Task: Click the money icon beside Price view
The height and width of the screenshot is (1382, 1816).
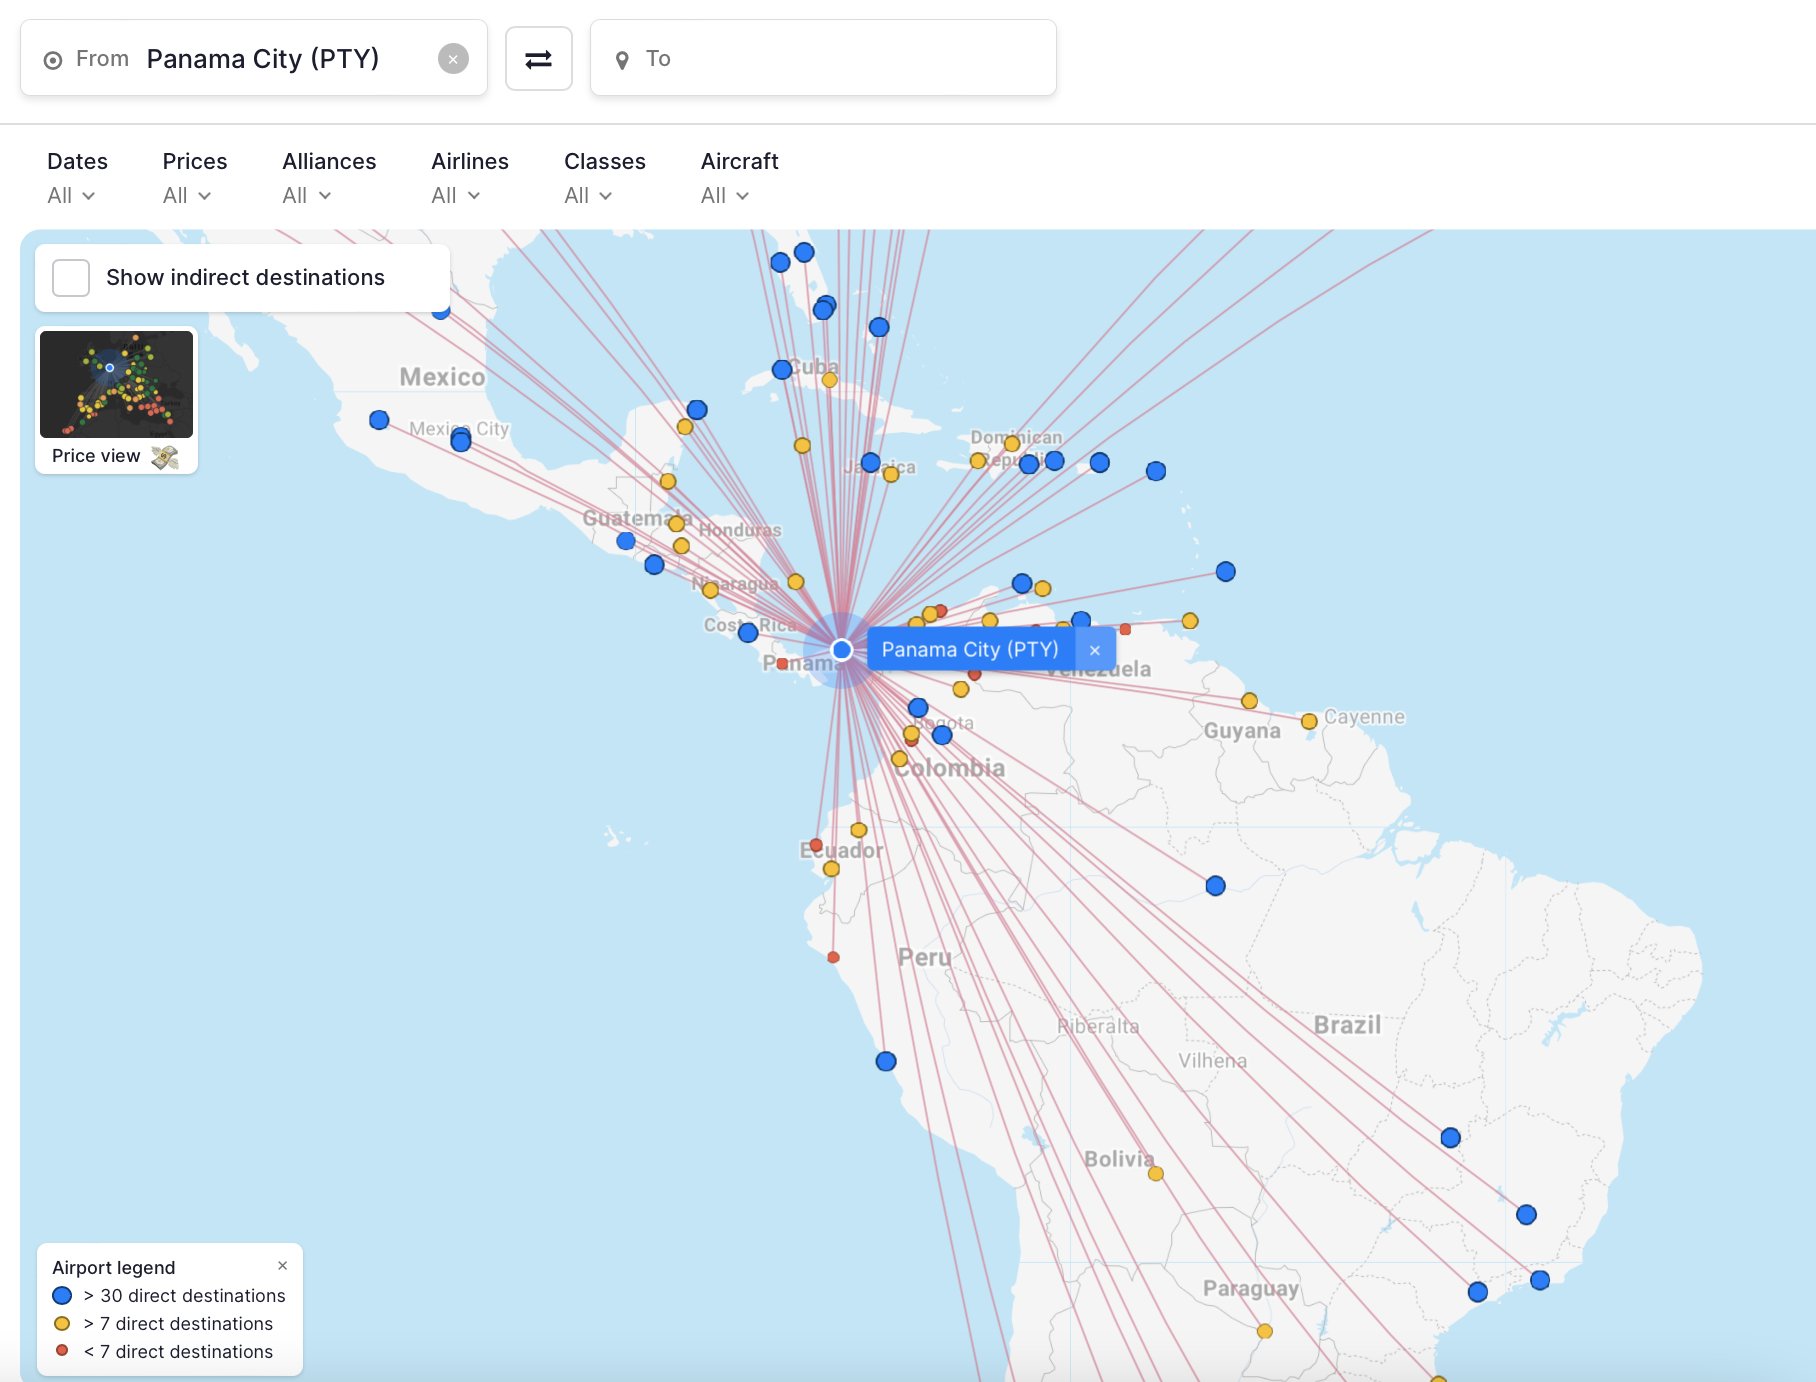Action: tap(165, 457)
